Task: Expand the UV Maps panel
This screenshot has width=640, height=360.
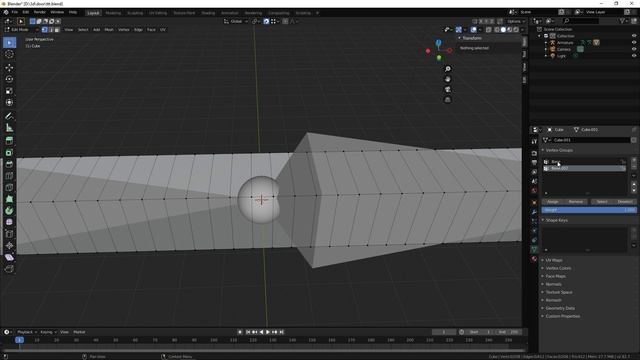Action: coord(553,260)
